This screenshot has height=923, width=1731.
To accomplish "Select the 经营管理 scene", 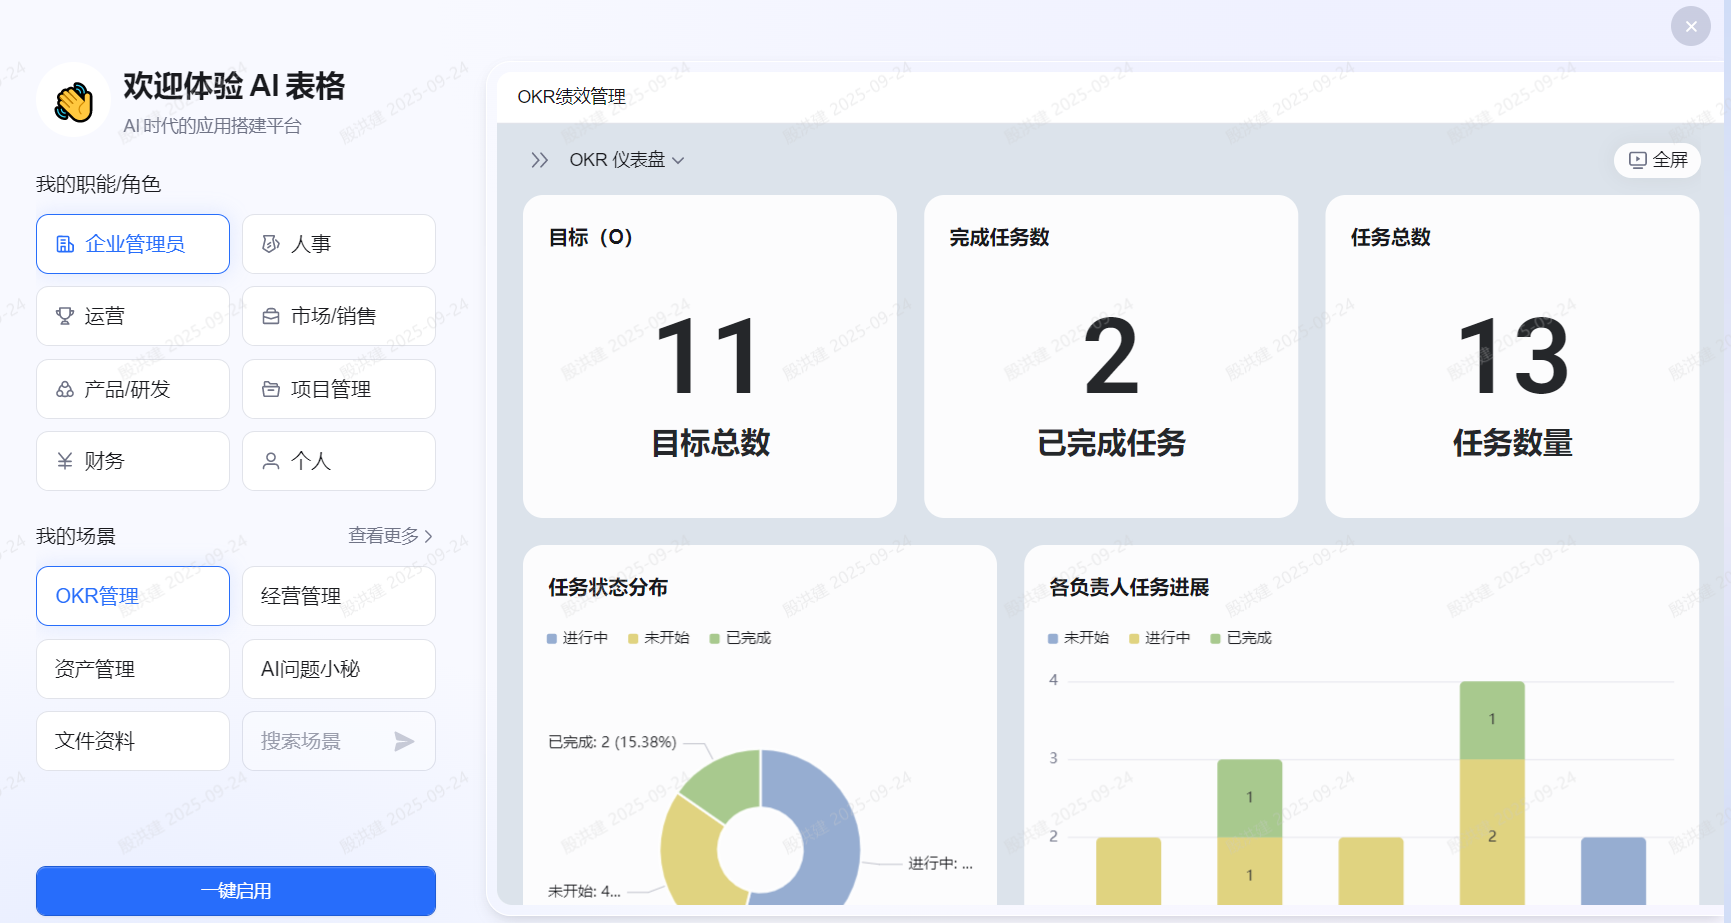I will [x=338, y=595].
